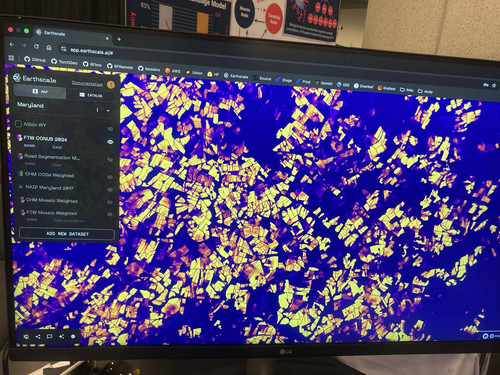
Task: Show the NAIP Maryland 2017 layer
Action: pos(110,190)
